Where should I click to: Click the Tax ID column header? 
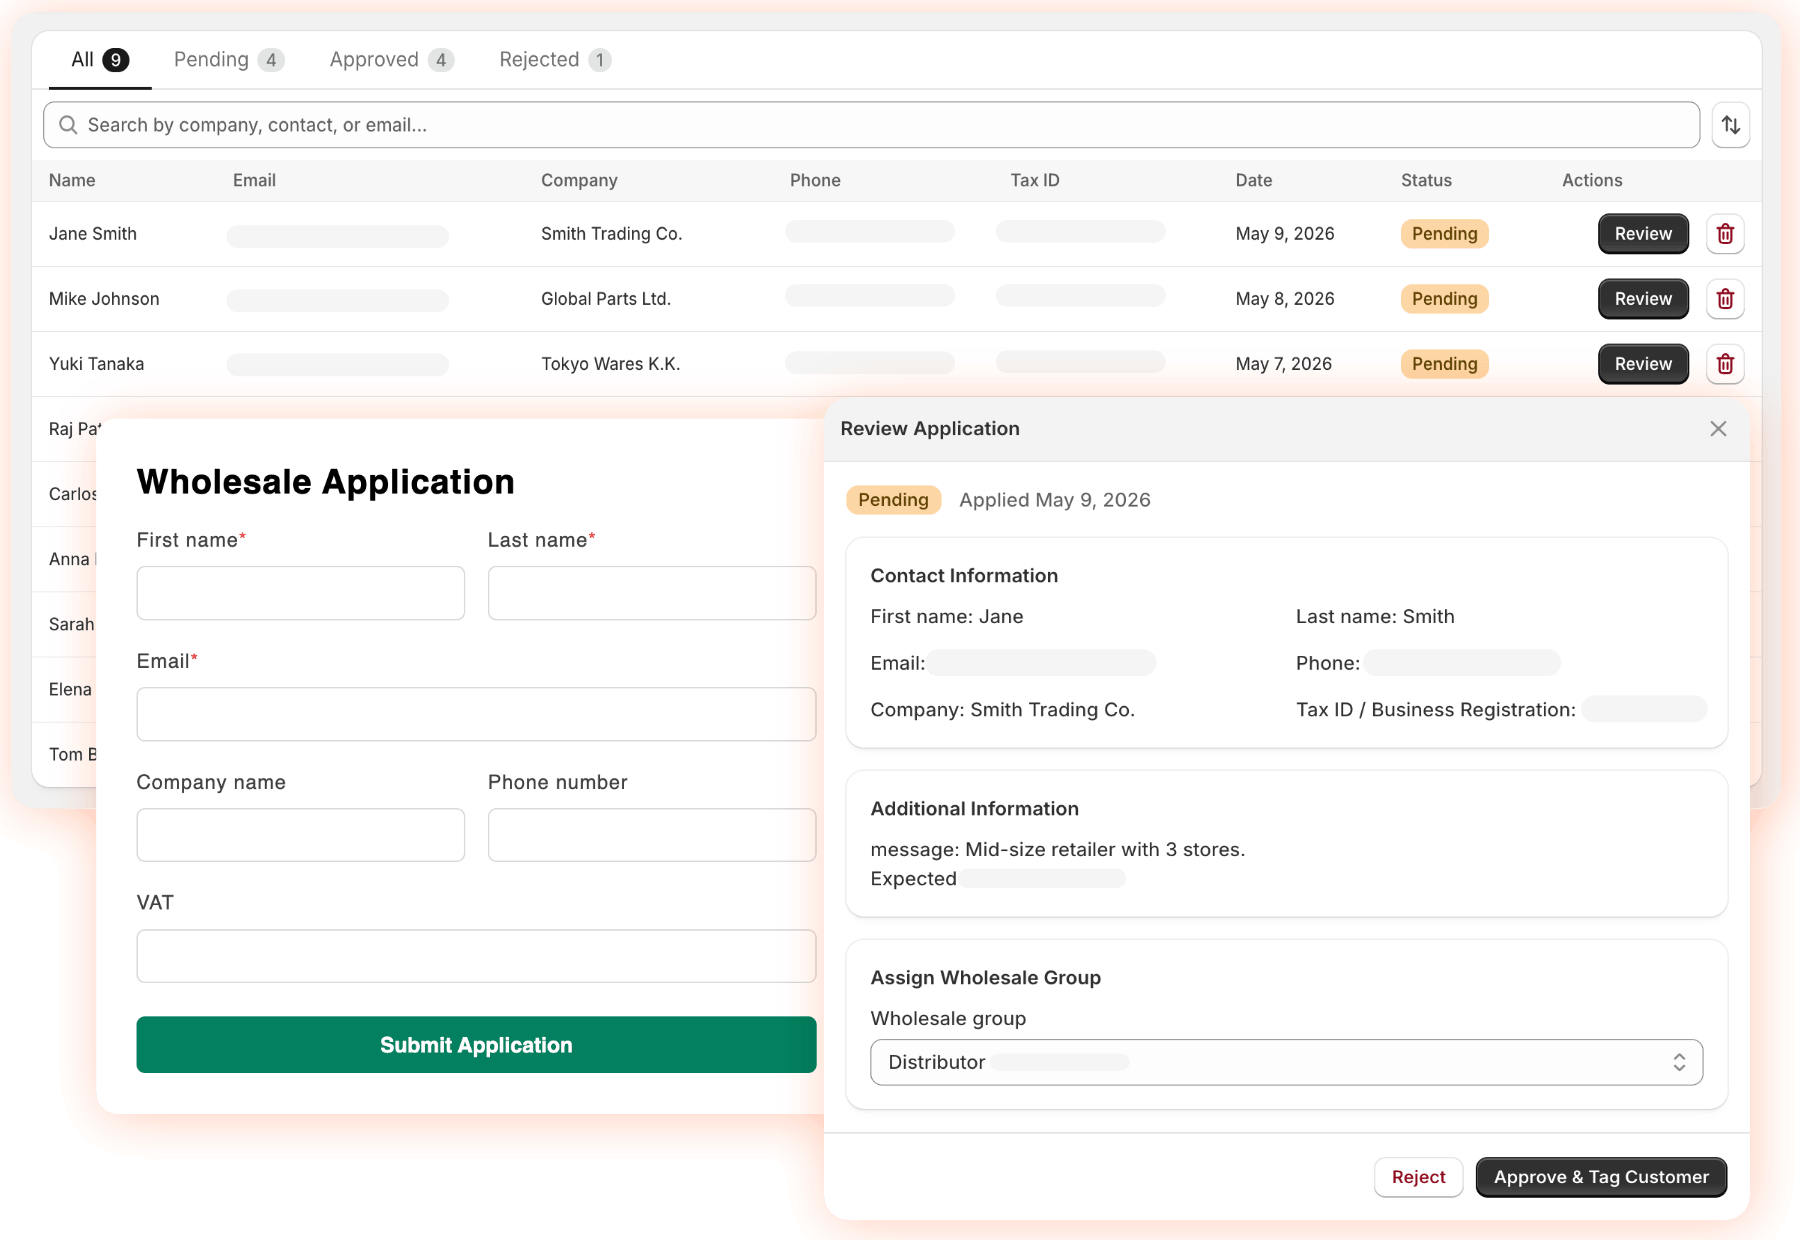point(1035,180)
